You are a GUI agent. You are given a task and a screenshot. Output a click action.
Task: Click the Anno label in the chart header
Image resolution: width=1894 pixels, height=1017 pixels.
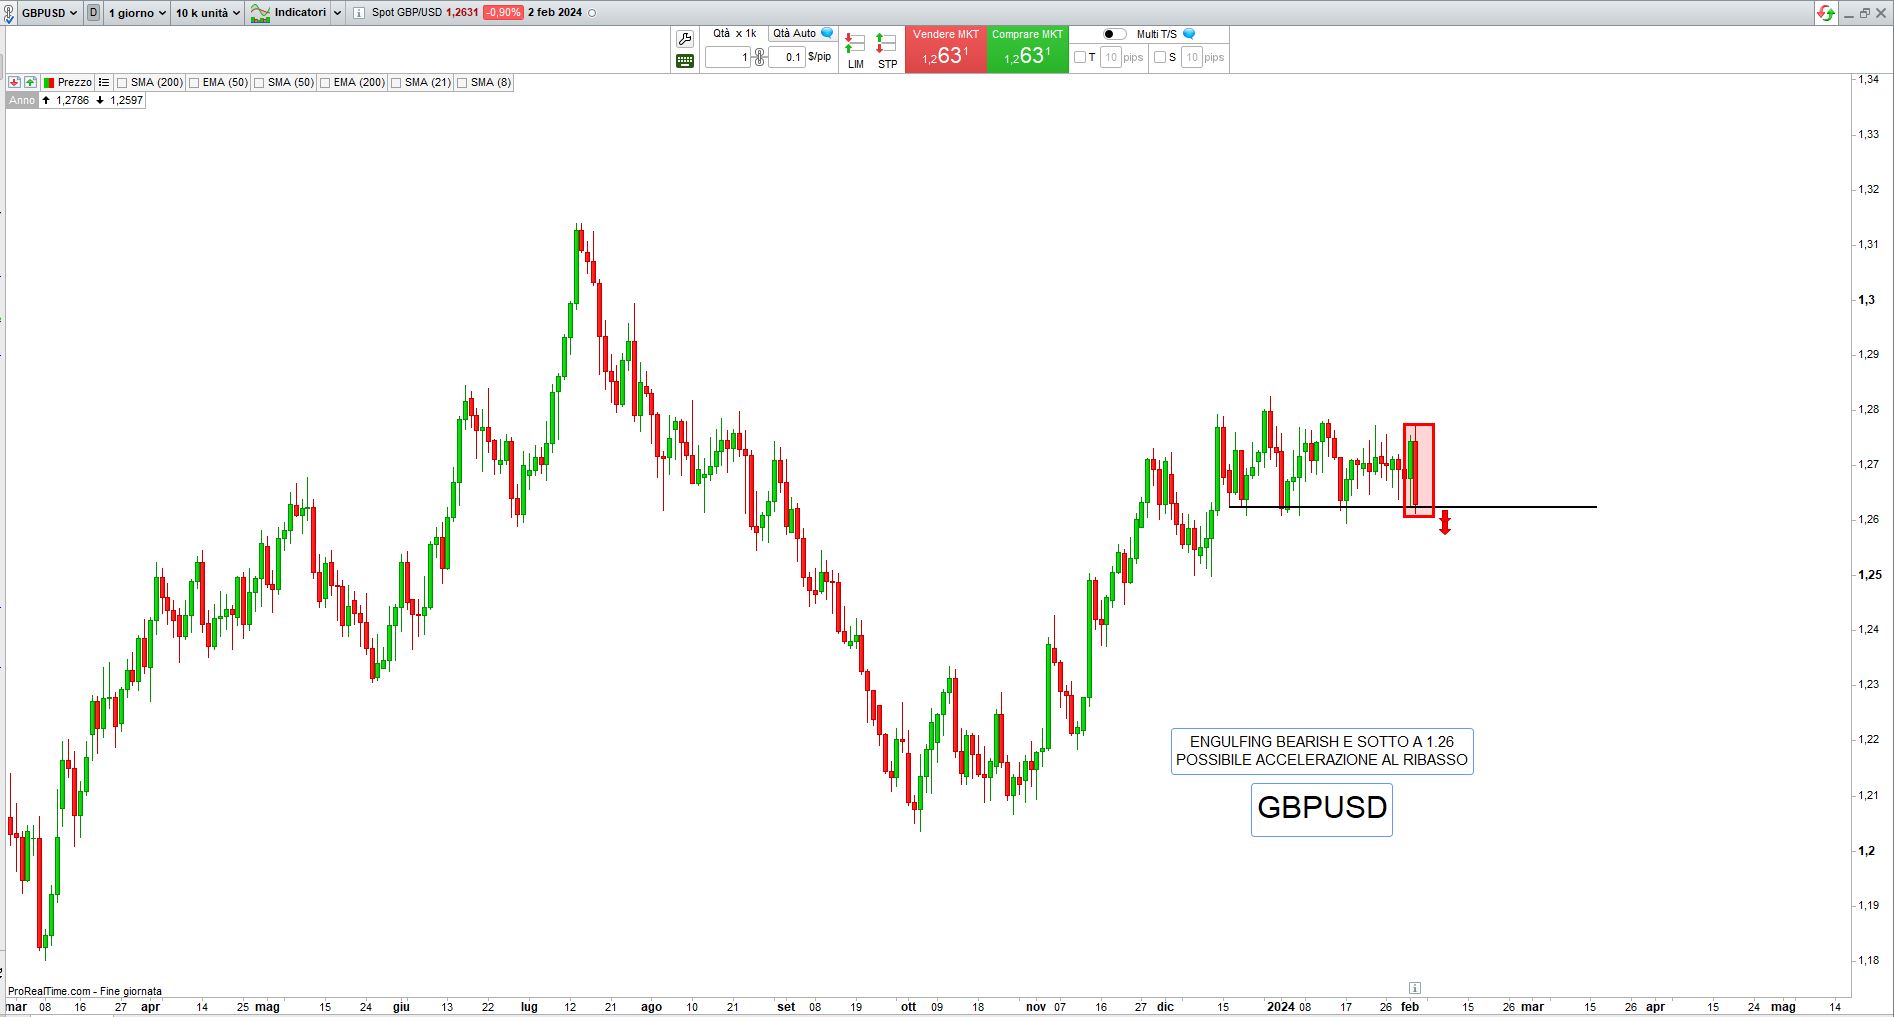(22, 100)
